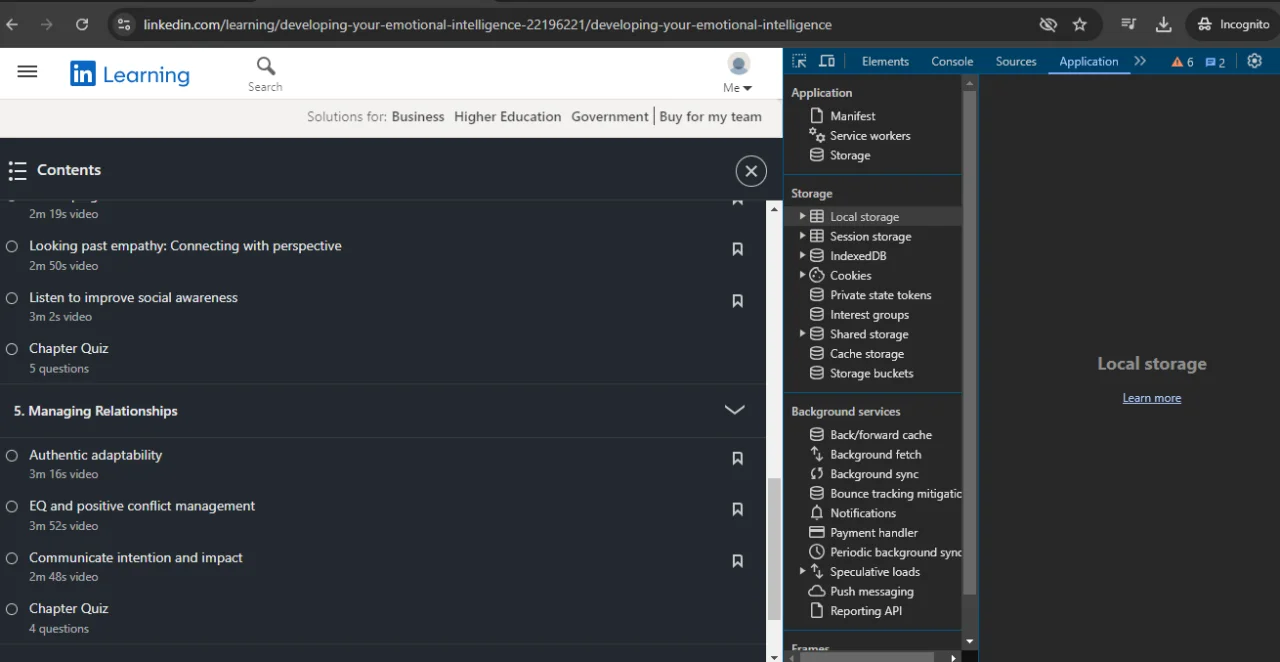Click Buy for my team link

(x=711, y=117)
